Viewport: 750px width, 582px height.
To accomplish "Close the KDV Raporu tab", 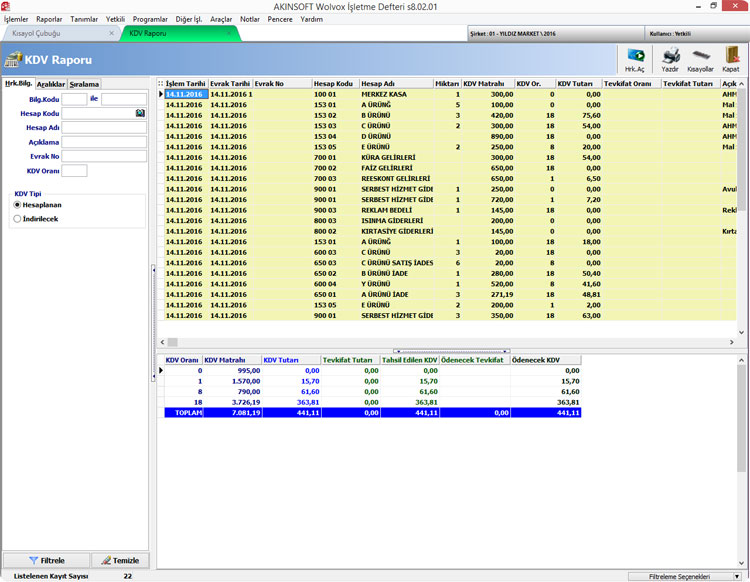I will tap(229, 33).
